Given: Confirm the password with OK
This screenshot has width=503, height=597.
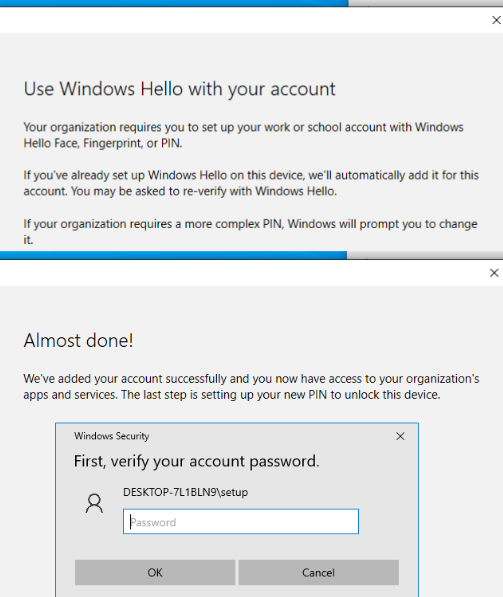Looking at the screenshot, I should 155,572.
